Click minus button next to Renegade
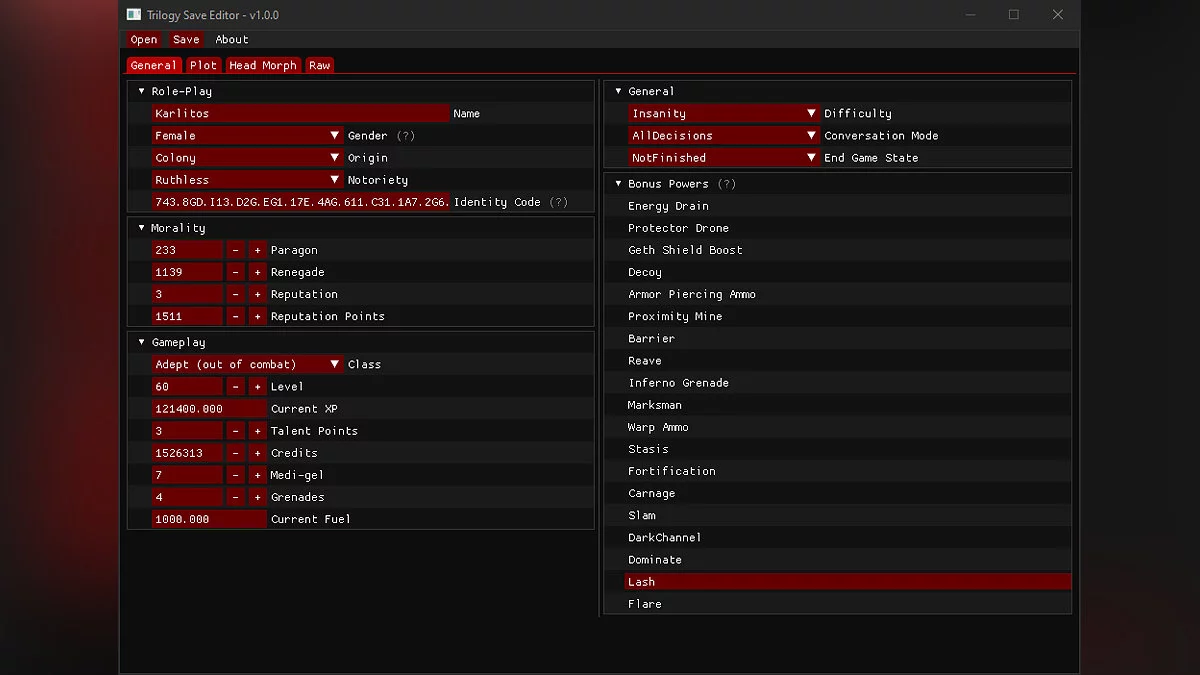This screenshot has width=1200, height=675. (235, 272)
